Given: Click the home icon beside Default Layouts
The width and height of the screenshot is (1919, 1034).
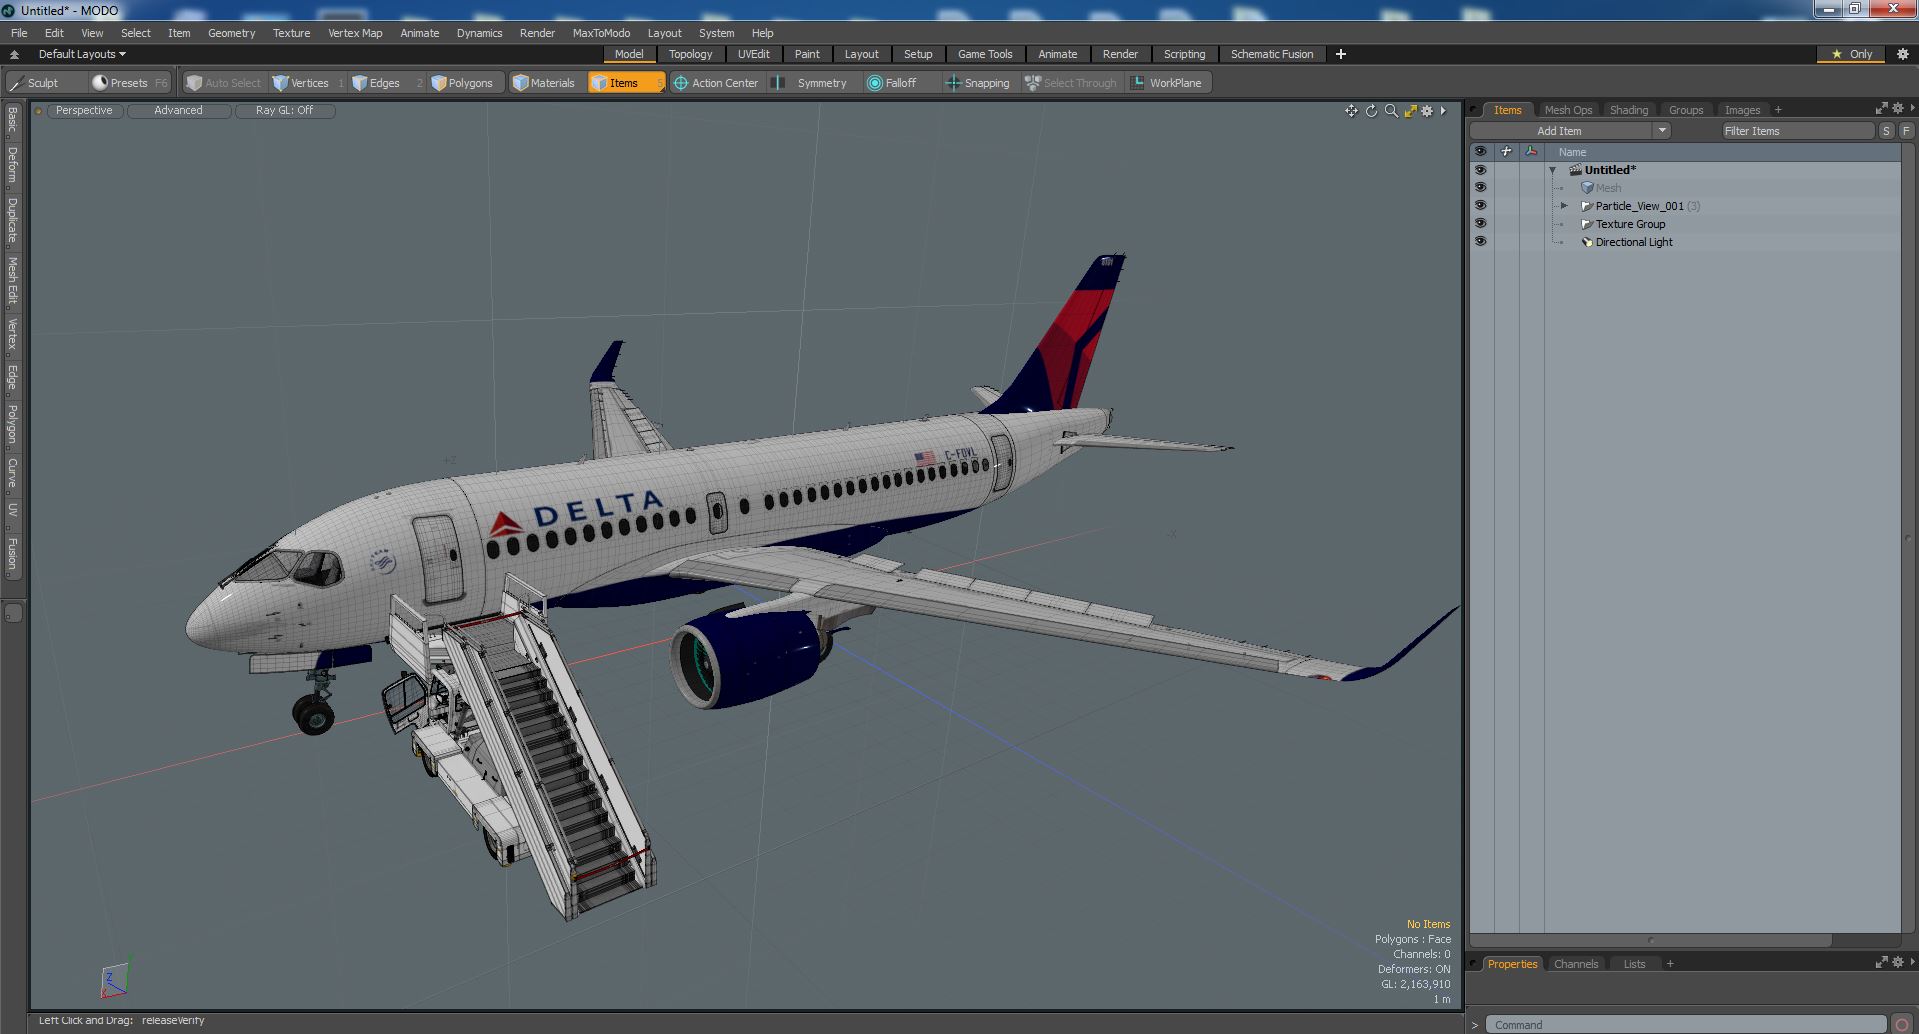Looking at the screenshot, I should pos(14,54).
